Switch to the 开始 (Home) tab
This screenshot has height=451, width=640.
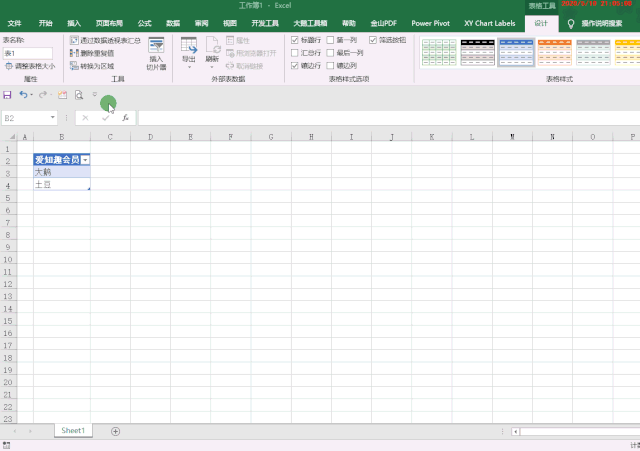coord(45,23)
